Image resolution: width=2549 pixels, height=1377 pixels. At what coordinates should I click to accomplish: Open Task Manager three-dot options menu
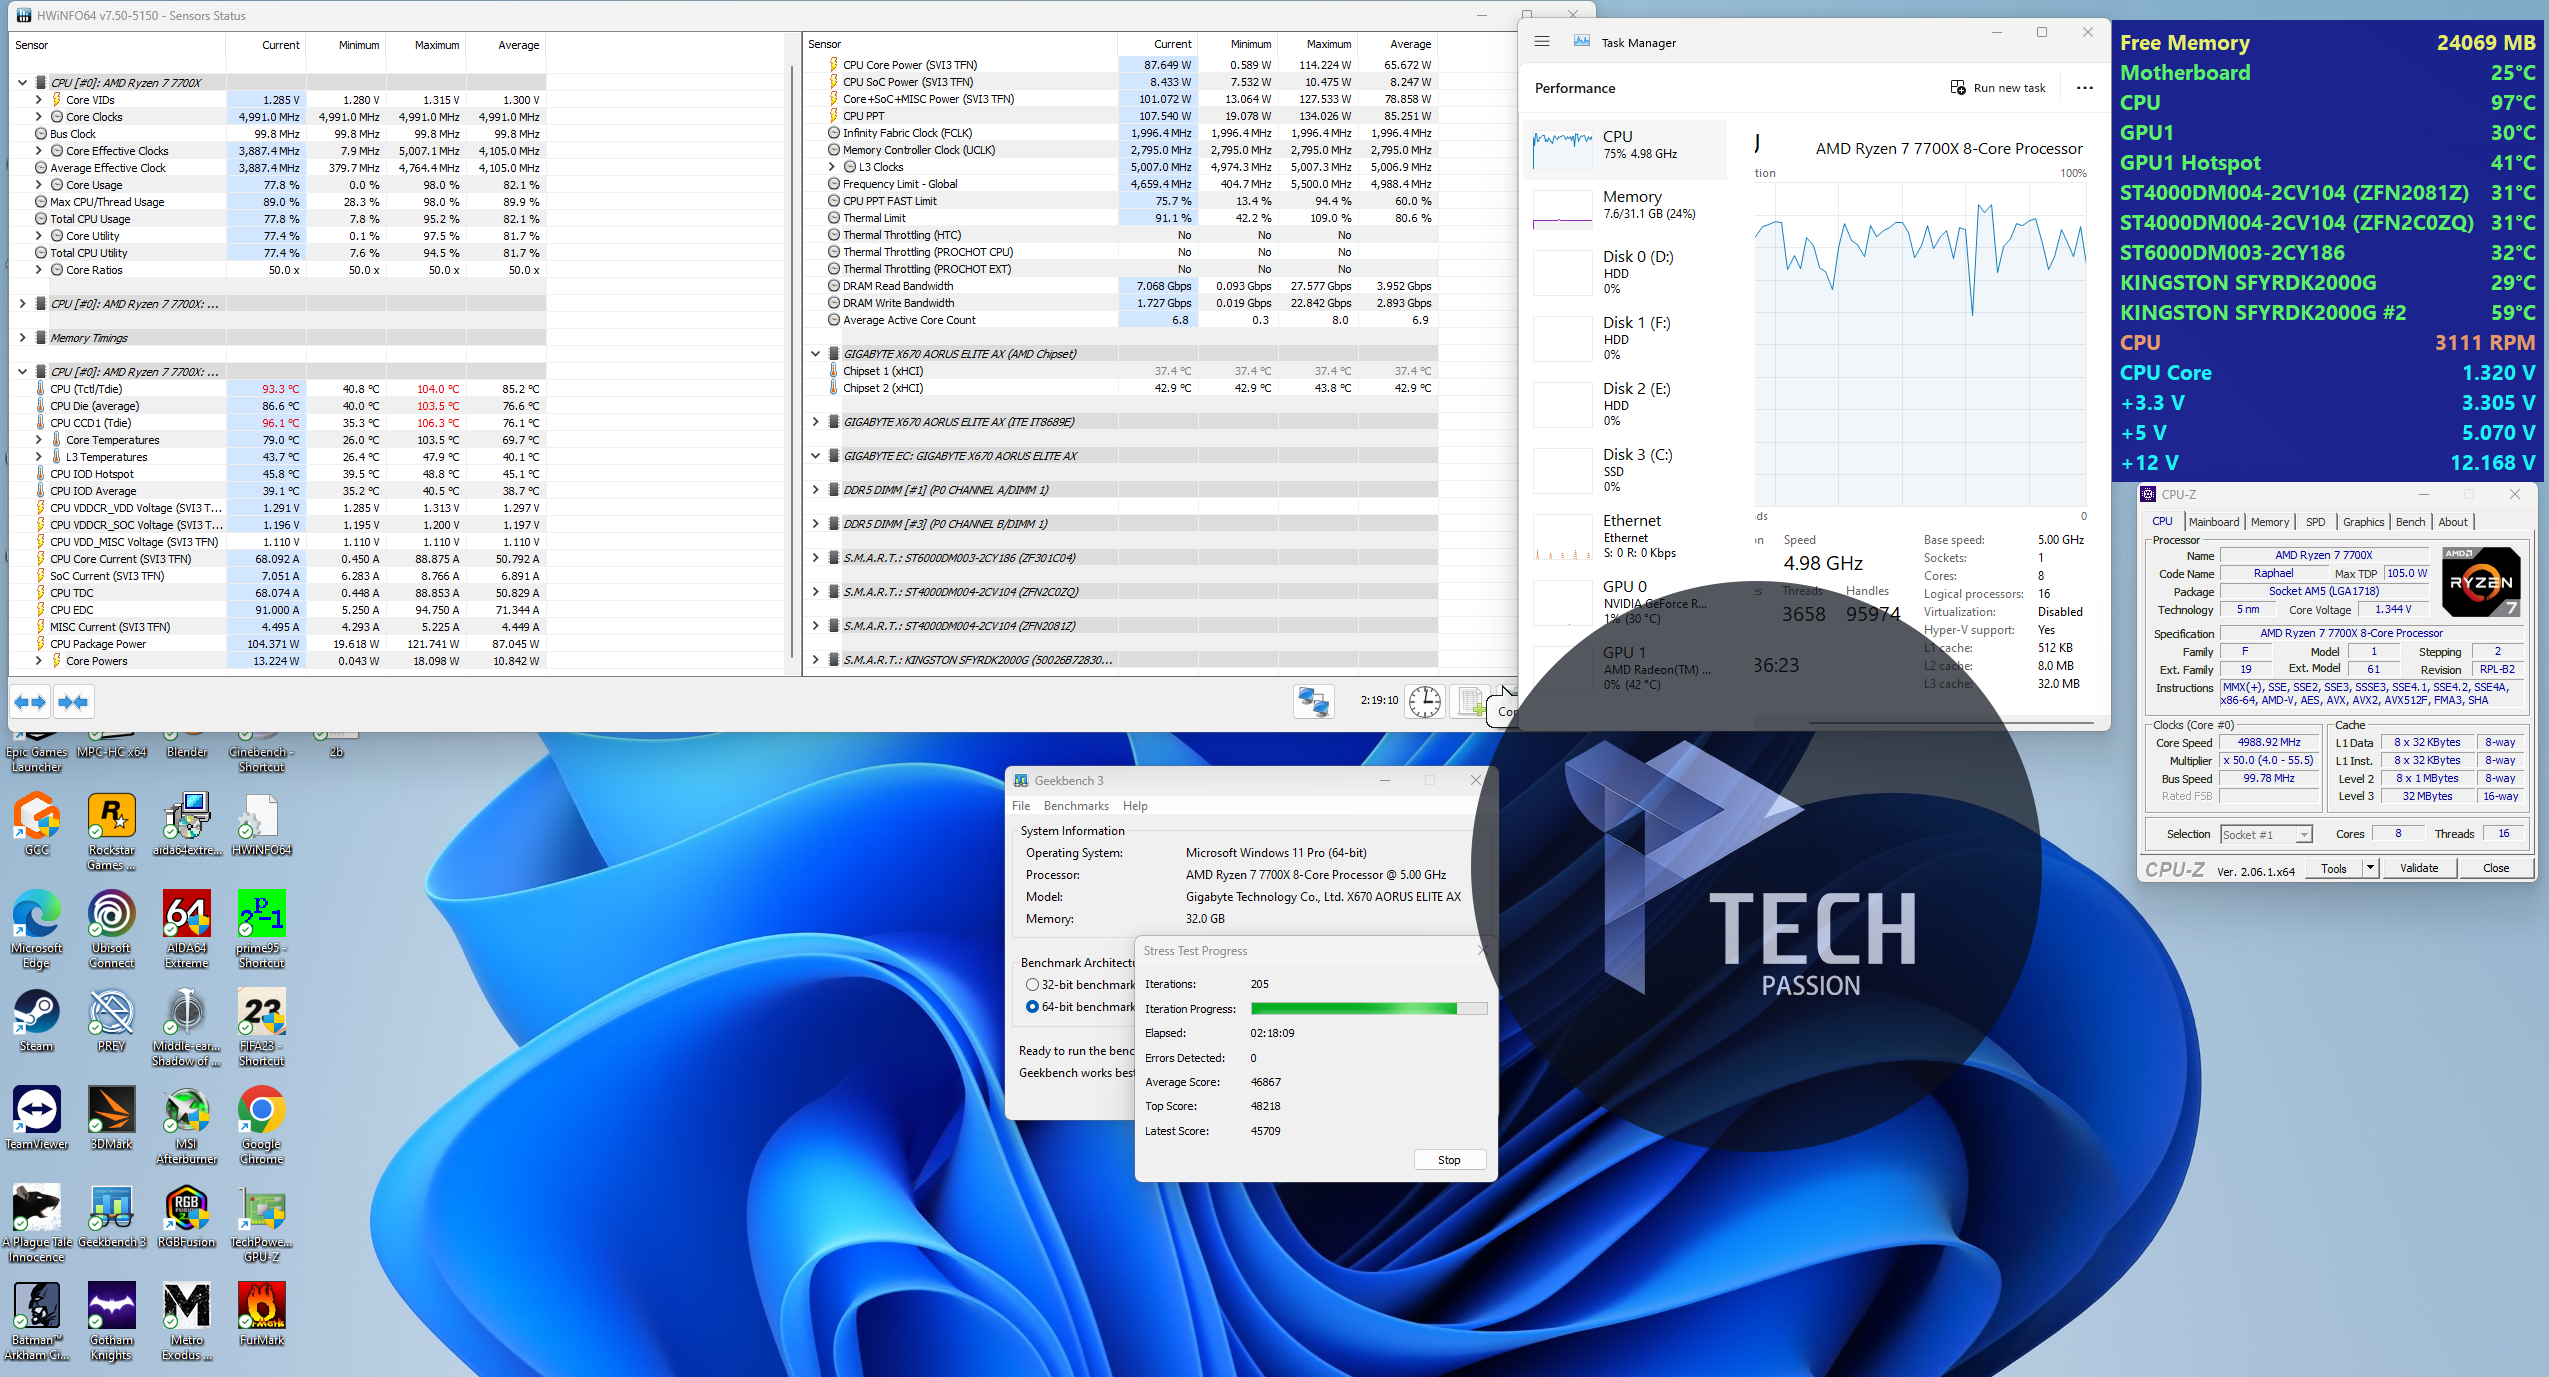coord(2084,88)
